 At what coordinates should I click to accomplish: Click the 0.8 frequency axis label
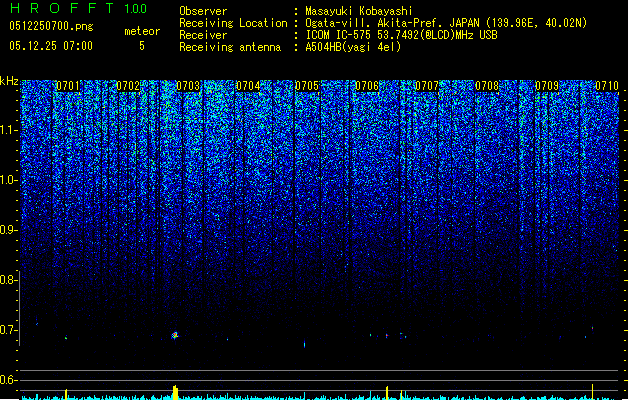tap(8, 280)
